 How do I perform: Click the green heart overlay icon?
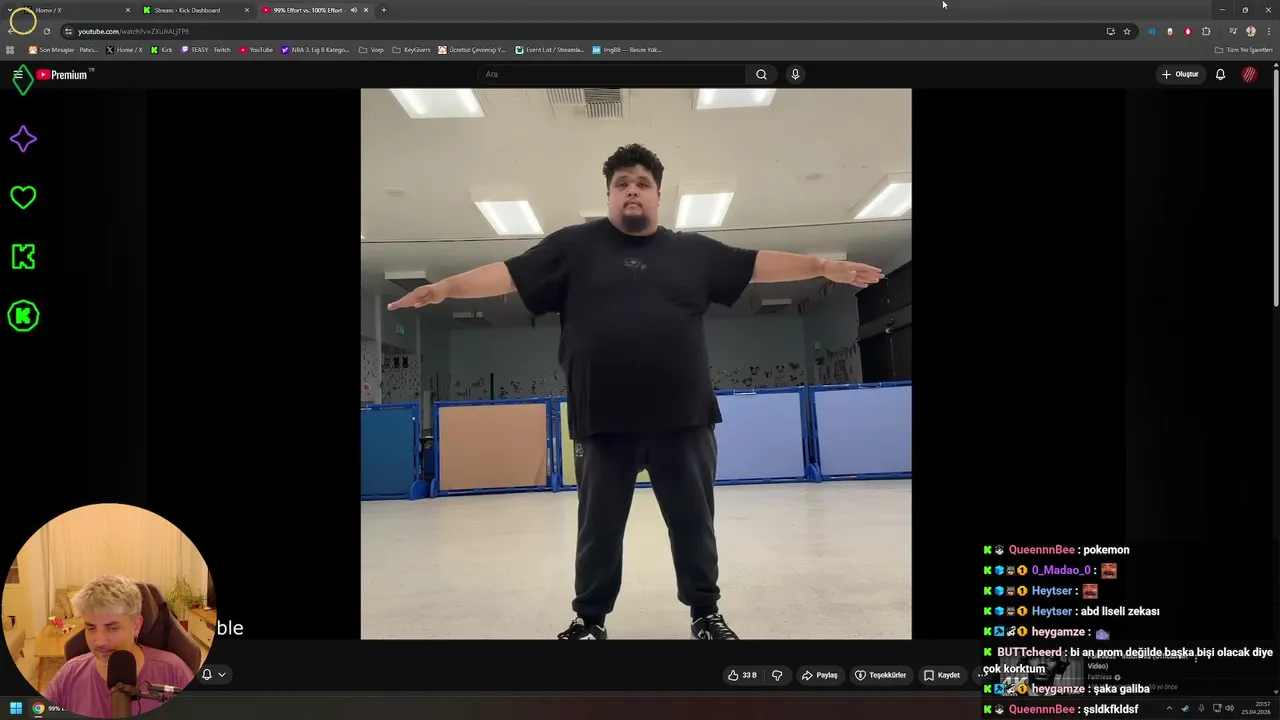[x=23, y=197]
